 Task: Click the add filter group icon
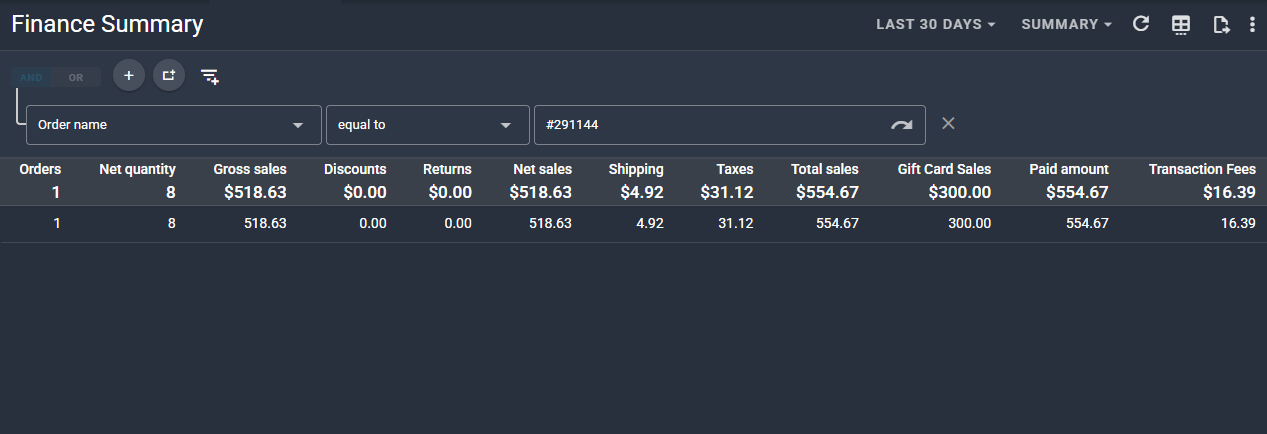[169, 76]
